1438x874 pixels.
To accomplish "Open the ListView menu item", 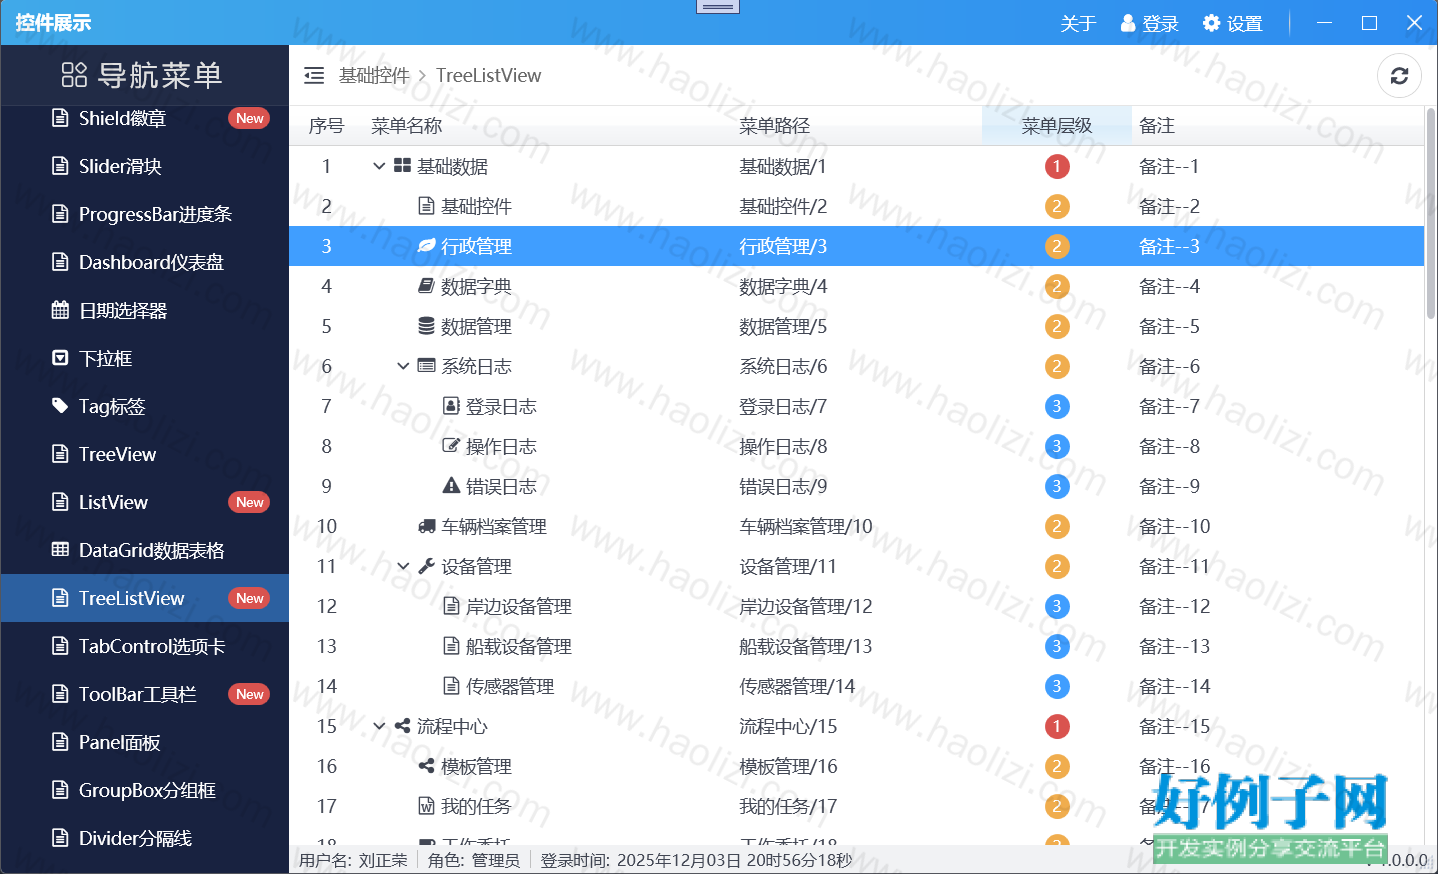I will (145, 502).
